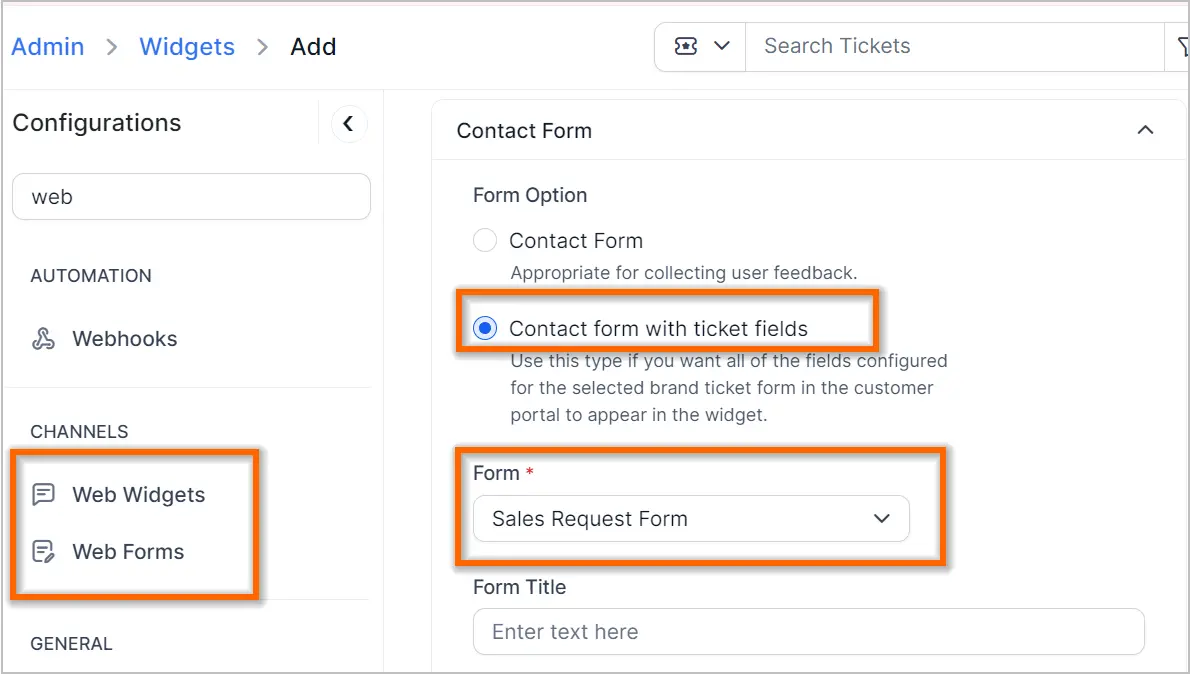This screenshot has height=674, width=1190.
Task: Click the filter icon beside Search Tickets
Action: 1182,47
